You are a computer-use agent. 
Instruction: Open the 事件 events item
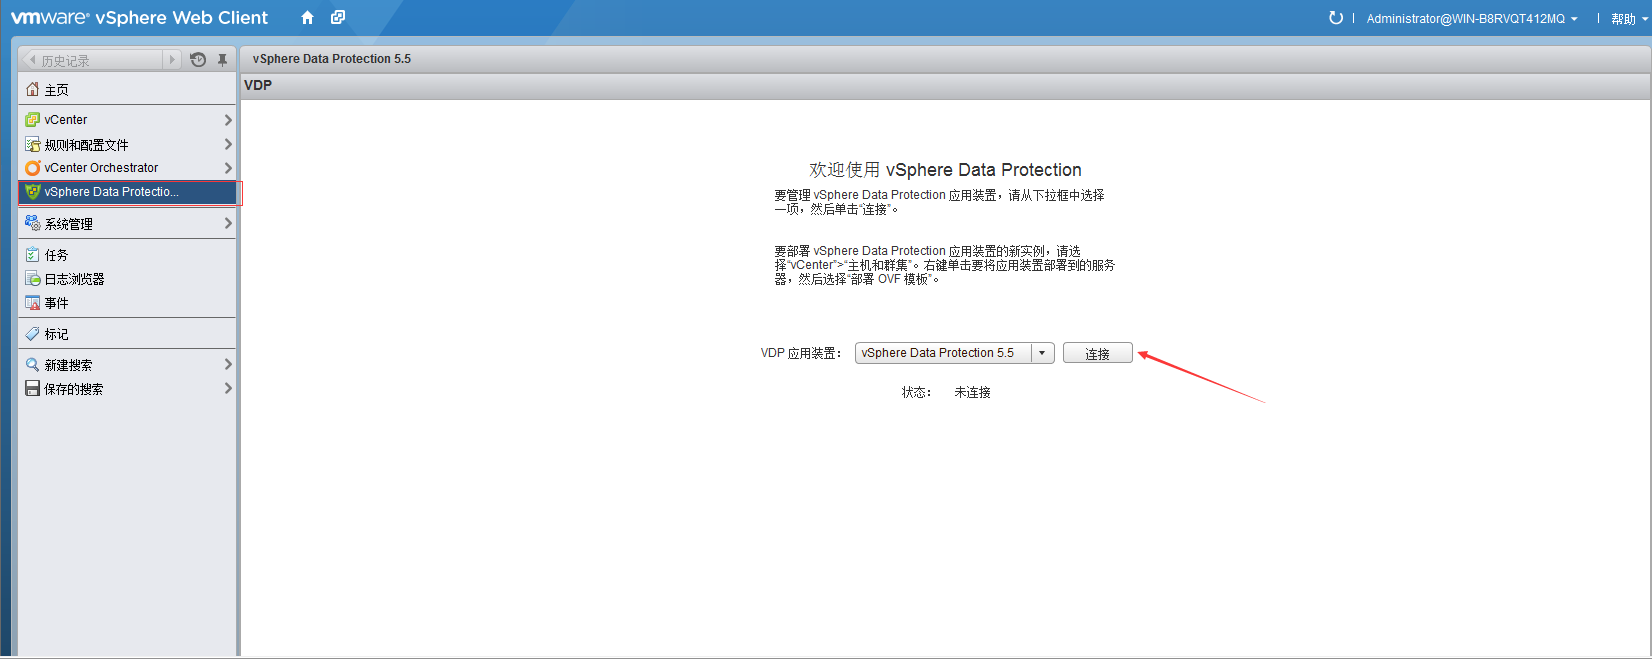pyautogui.click(x=127, y=303)
